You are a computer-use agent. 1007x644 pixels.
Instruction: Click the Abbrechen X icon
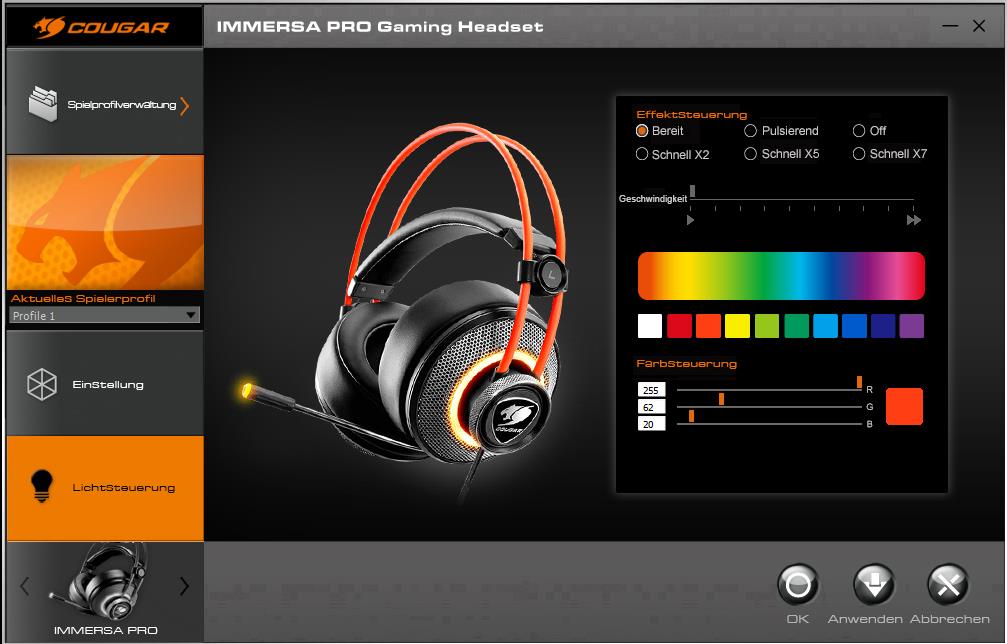point(948,585)
